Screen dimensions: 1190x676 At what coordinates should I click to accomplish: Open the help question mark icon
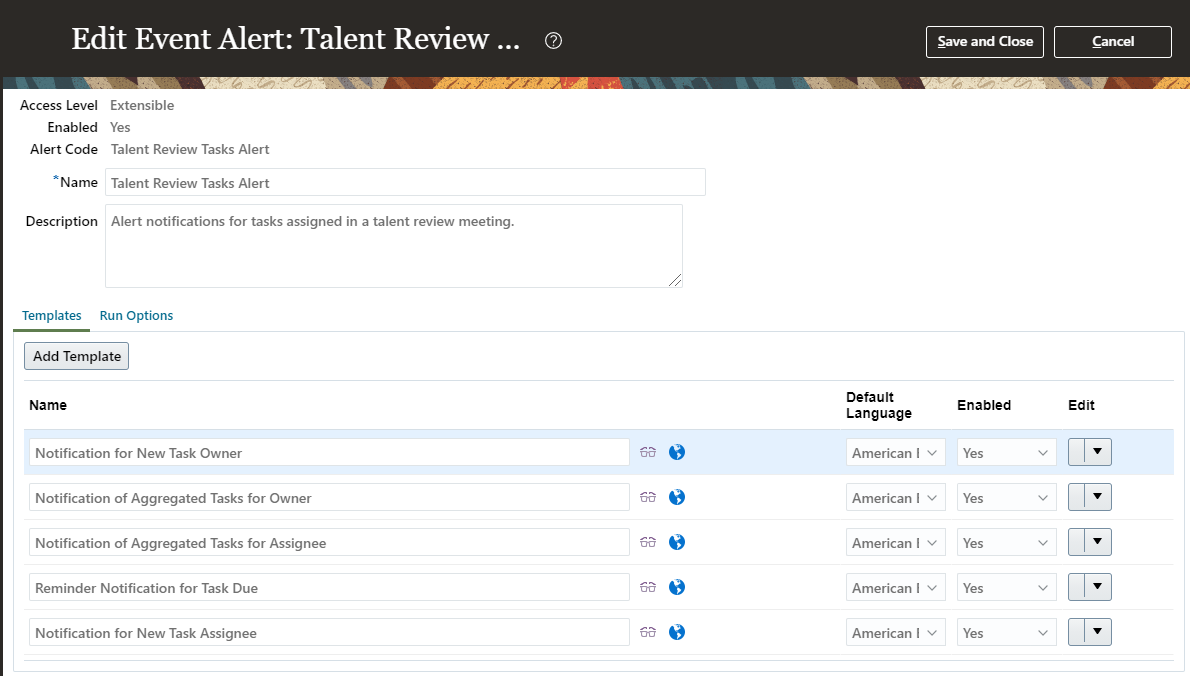point(553,41)
